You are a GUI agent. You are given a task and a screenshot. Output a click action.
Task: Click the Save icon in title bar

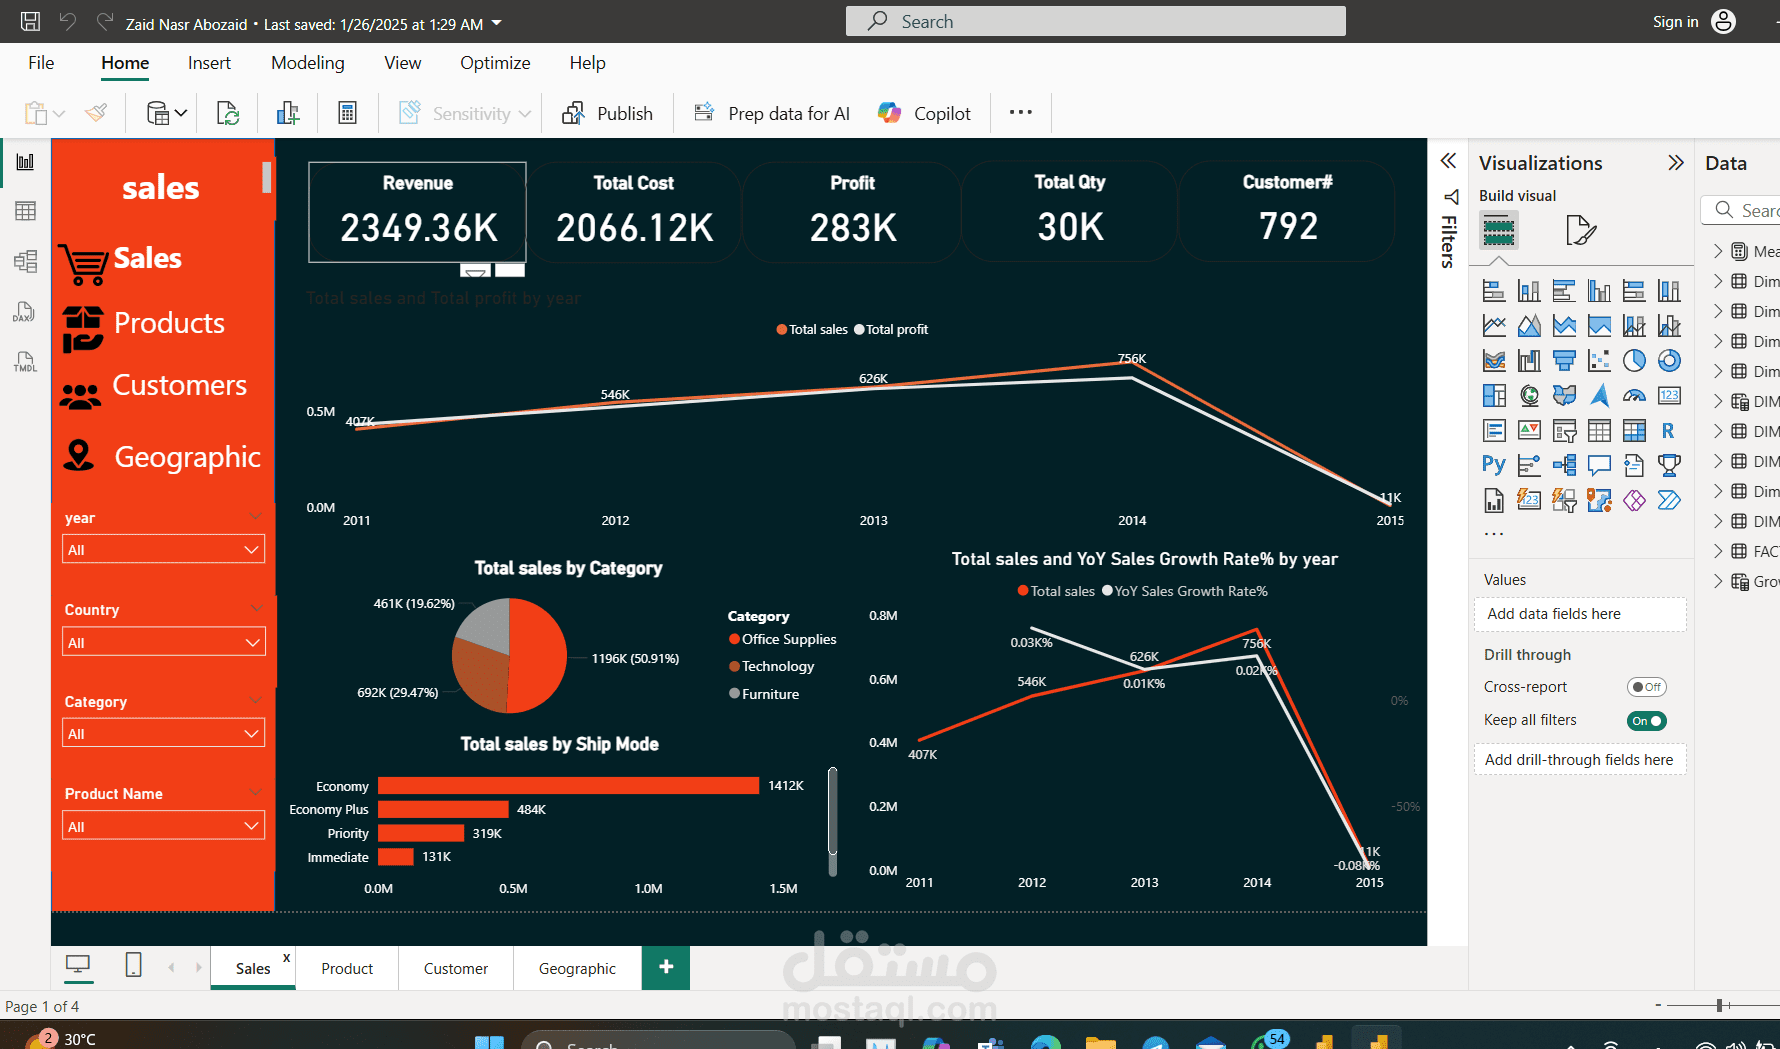tap(30, 21)
